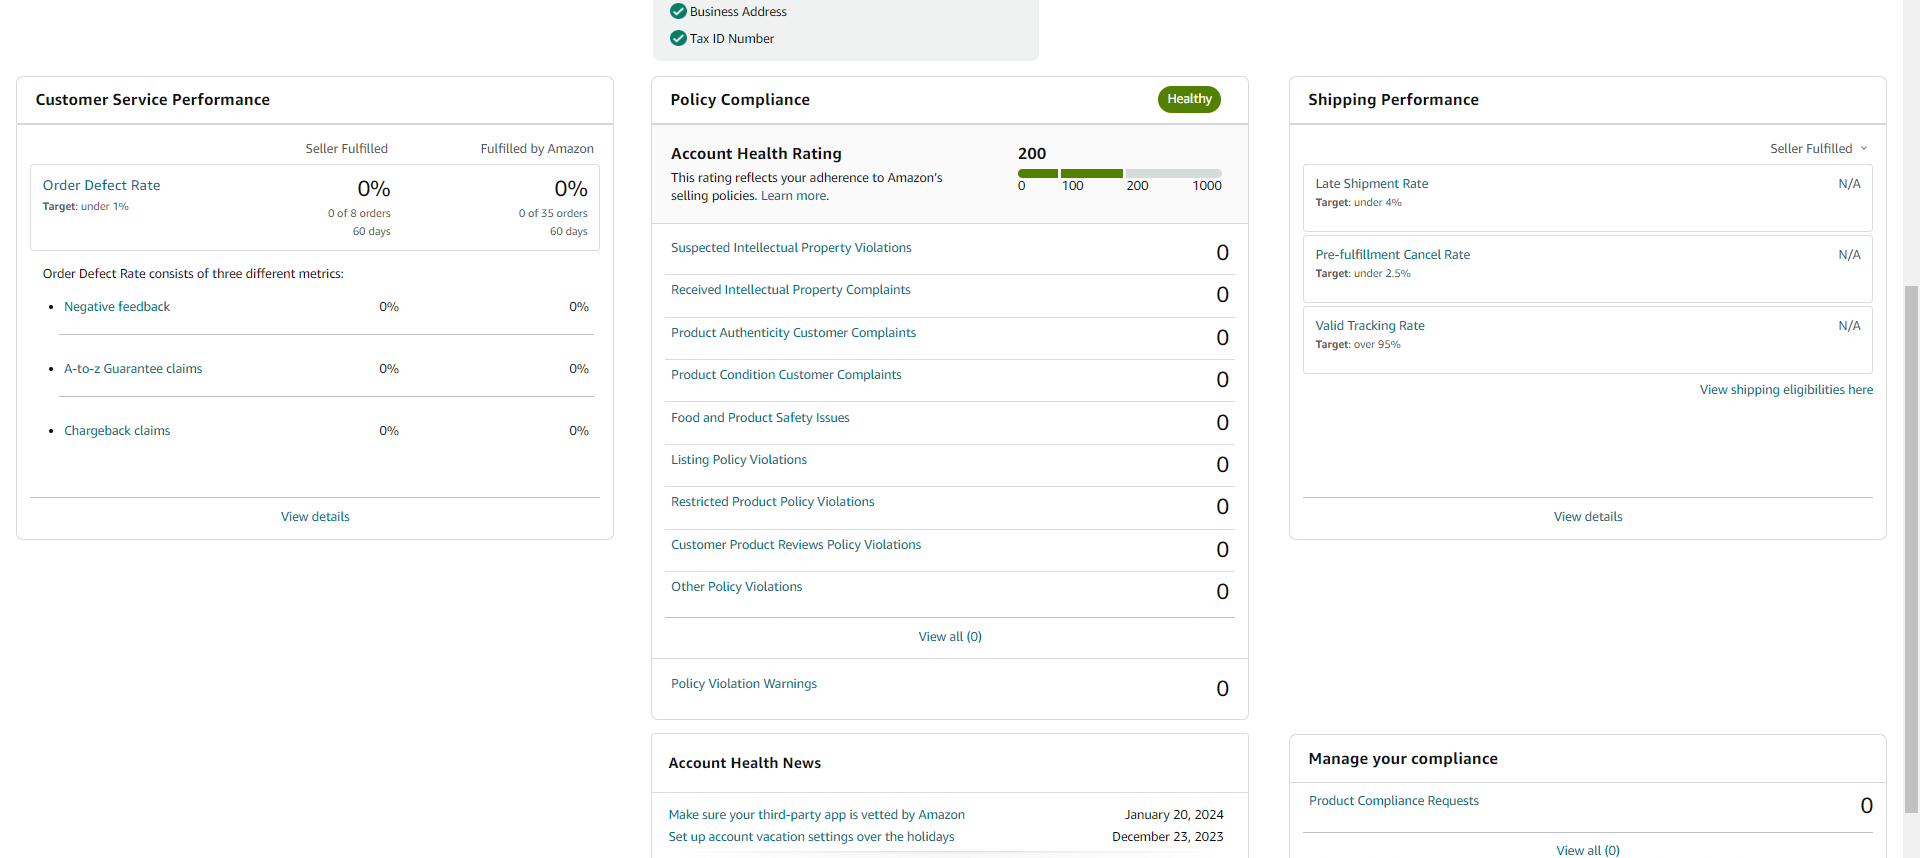The height and width of the screenshot is (858, 1920).
Task: Click the 'Fulfilled by Amazon' column header
Action: [537, 149]
